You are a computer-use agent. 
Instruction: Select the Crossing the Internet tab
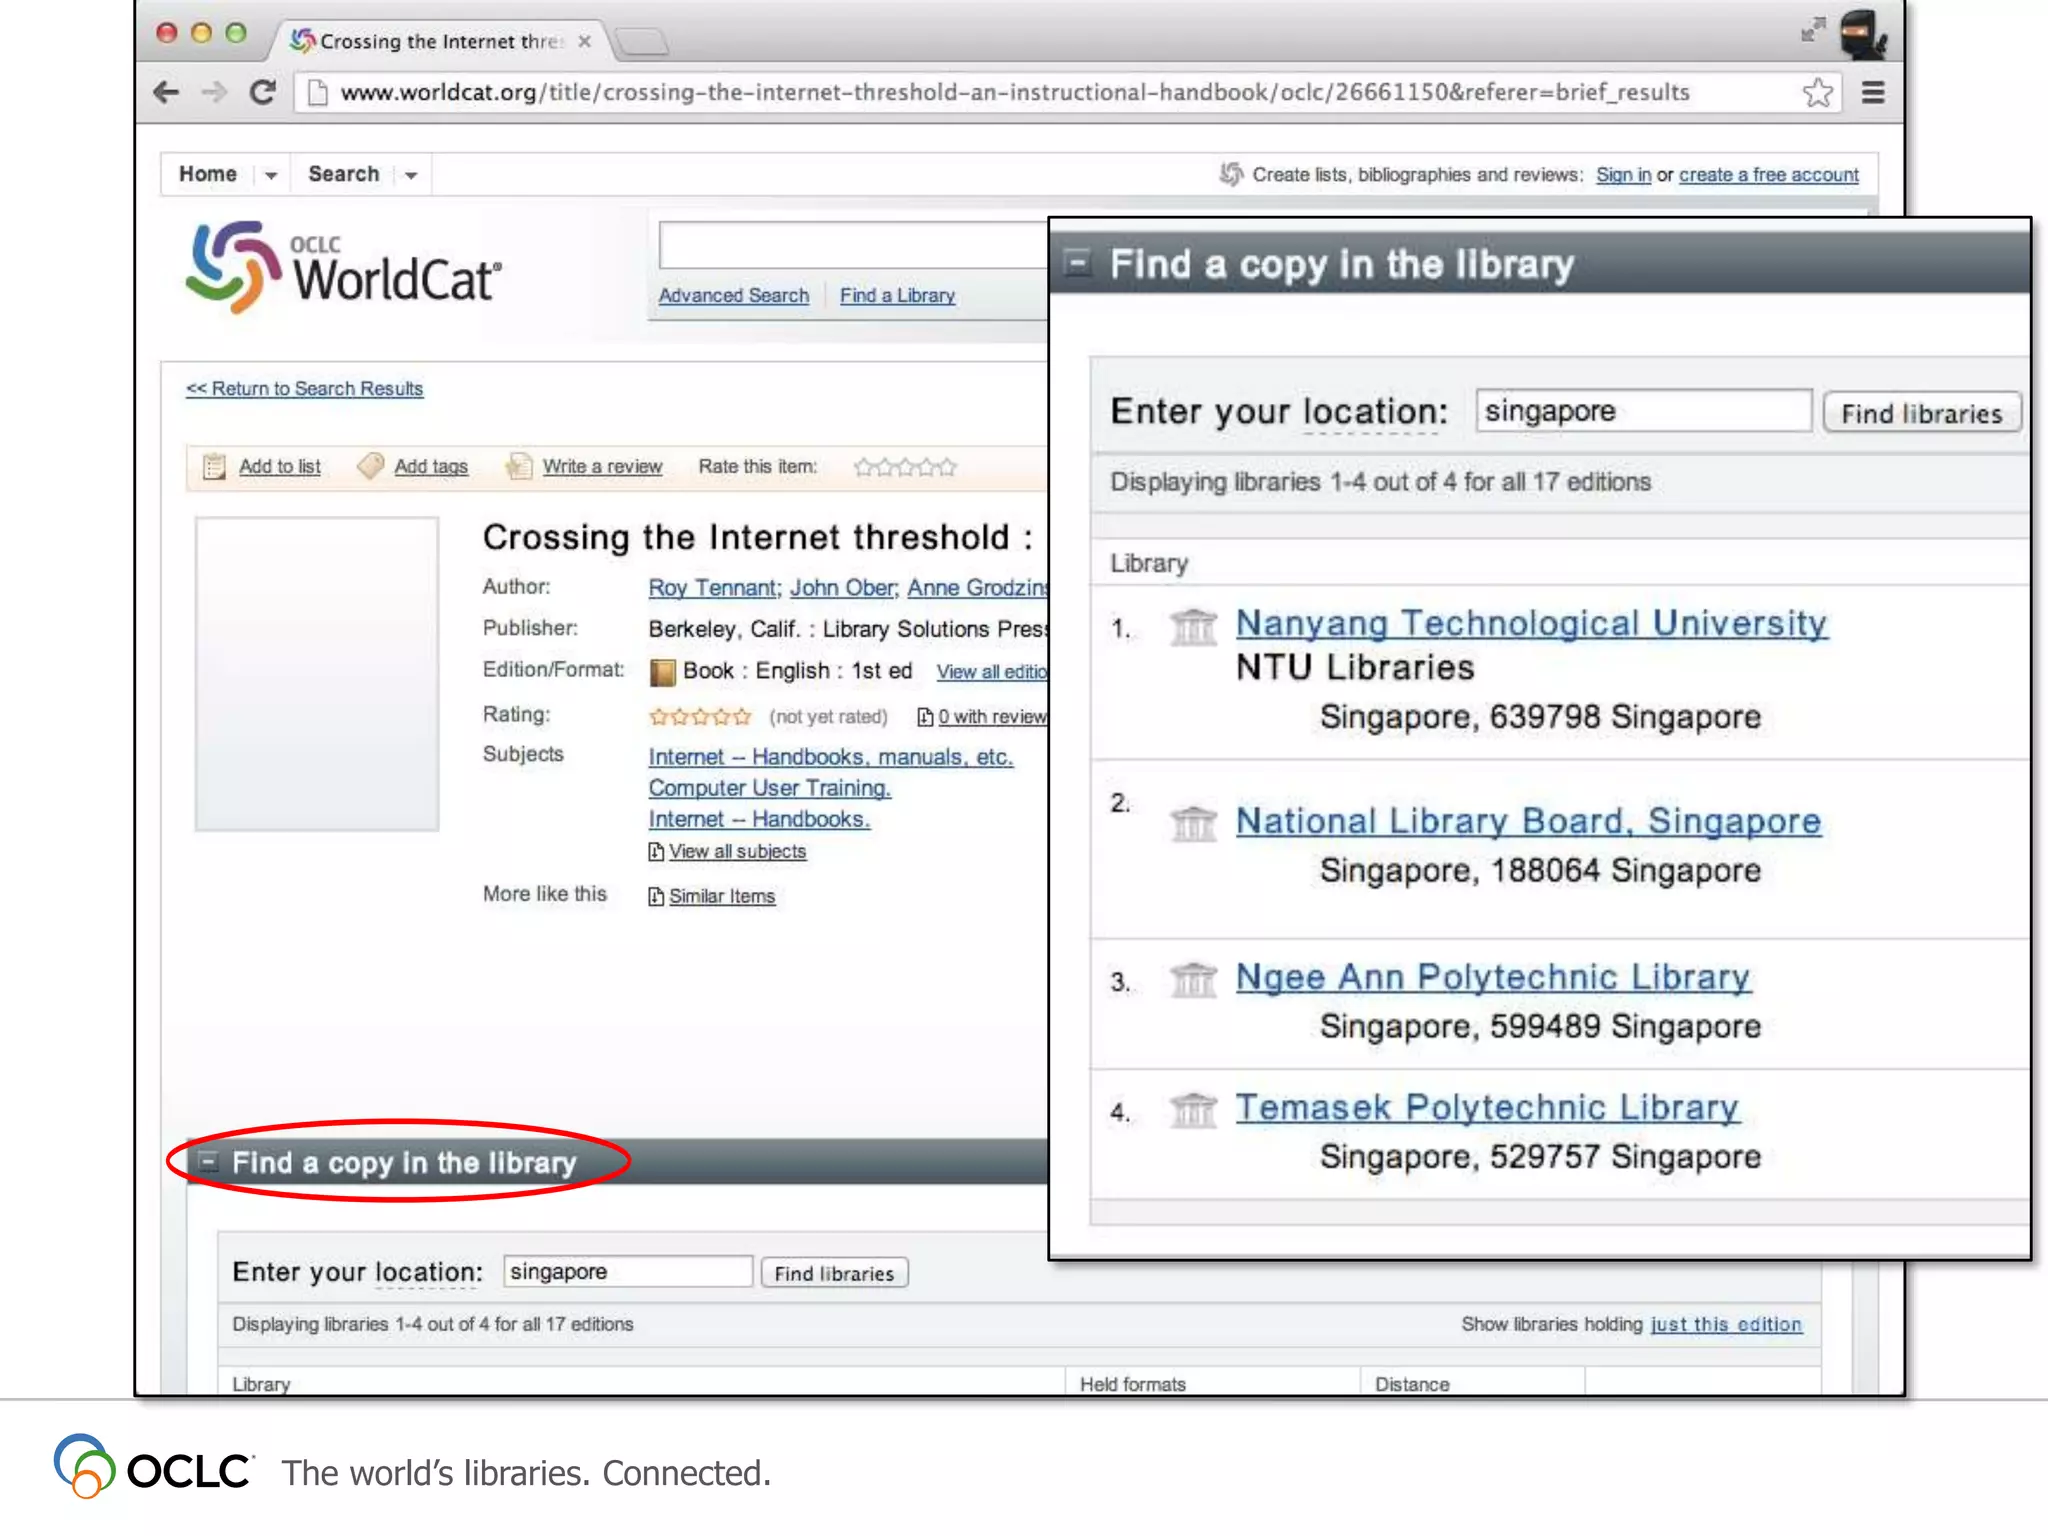[440, 41]
